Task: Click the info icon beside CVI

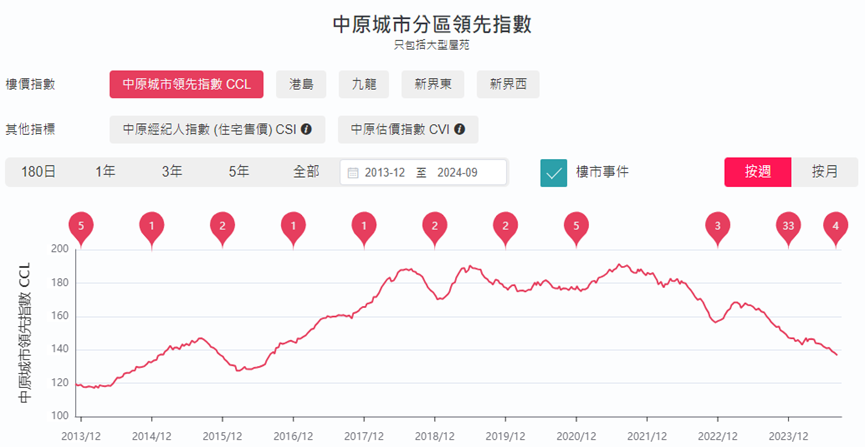Action: (x=460, y=129)
